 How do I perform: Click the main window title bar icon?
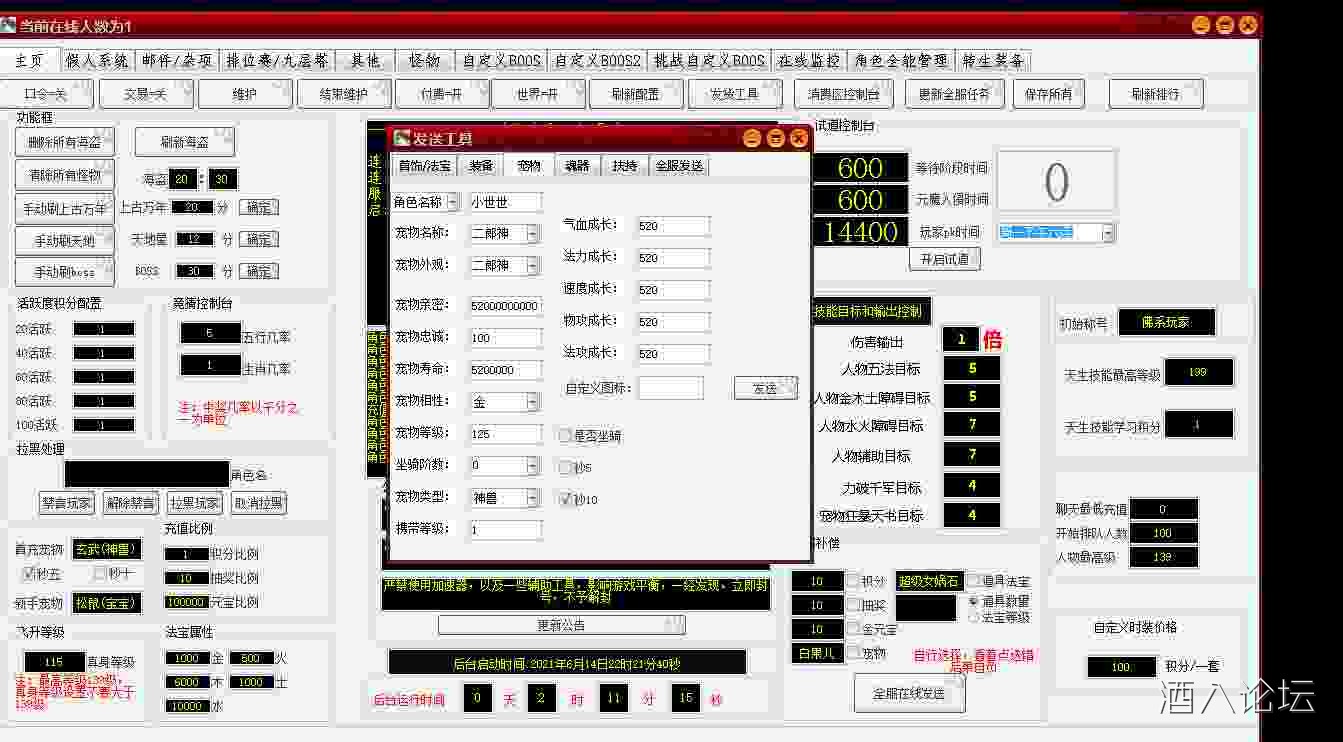tap(9, 25)
